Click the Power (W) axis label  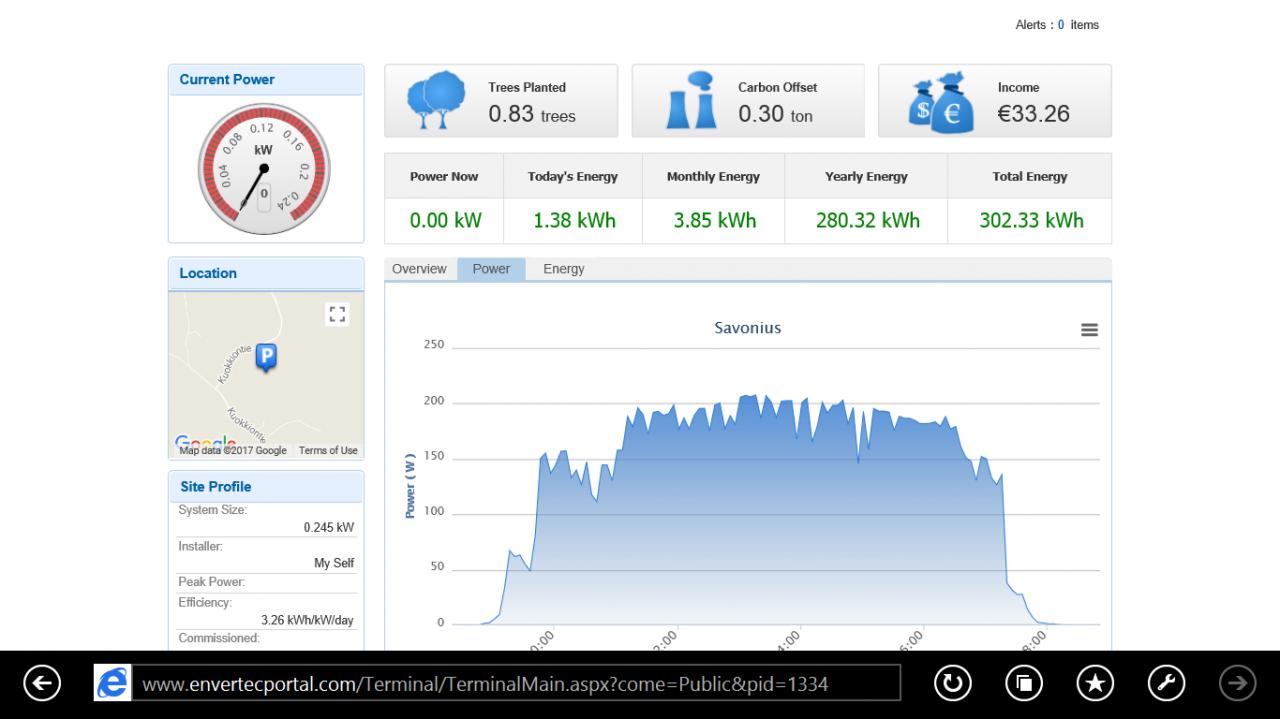click(x=410, y=485)
